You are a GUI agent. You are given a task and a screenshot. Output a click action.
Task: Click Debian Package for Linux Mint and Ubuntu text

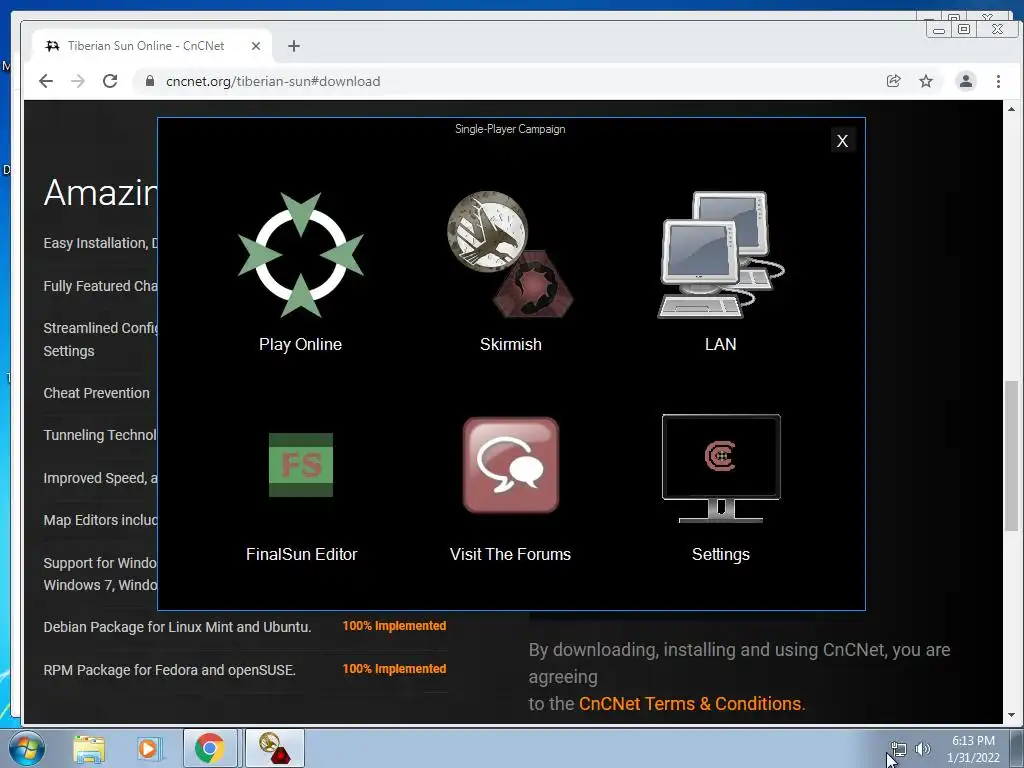pyautogui.click(x=177, y=627)
